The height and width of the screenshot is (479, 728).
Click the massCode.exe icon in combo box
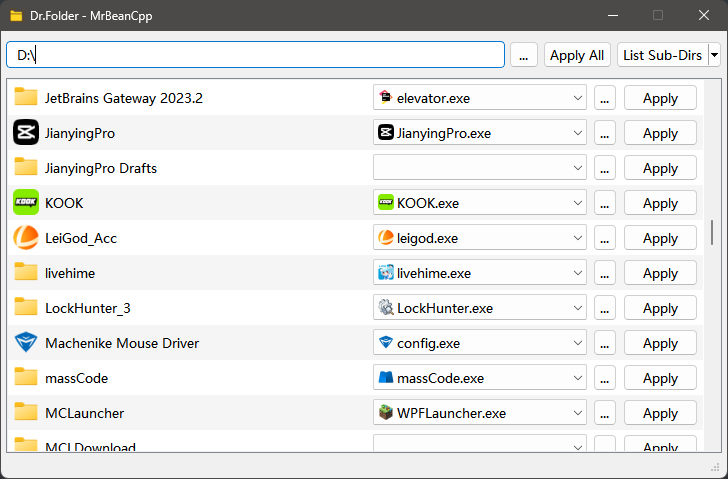pyautogui.click(x=385, y=378)
